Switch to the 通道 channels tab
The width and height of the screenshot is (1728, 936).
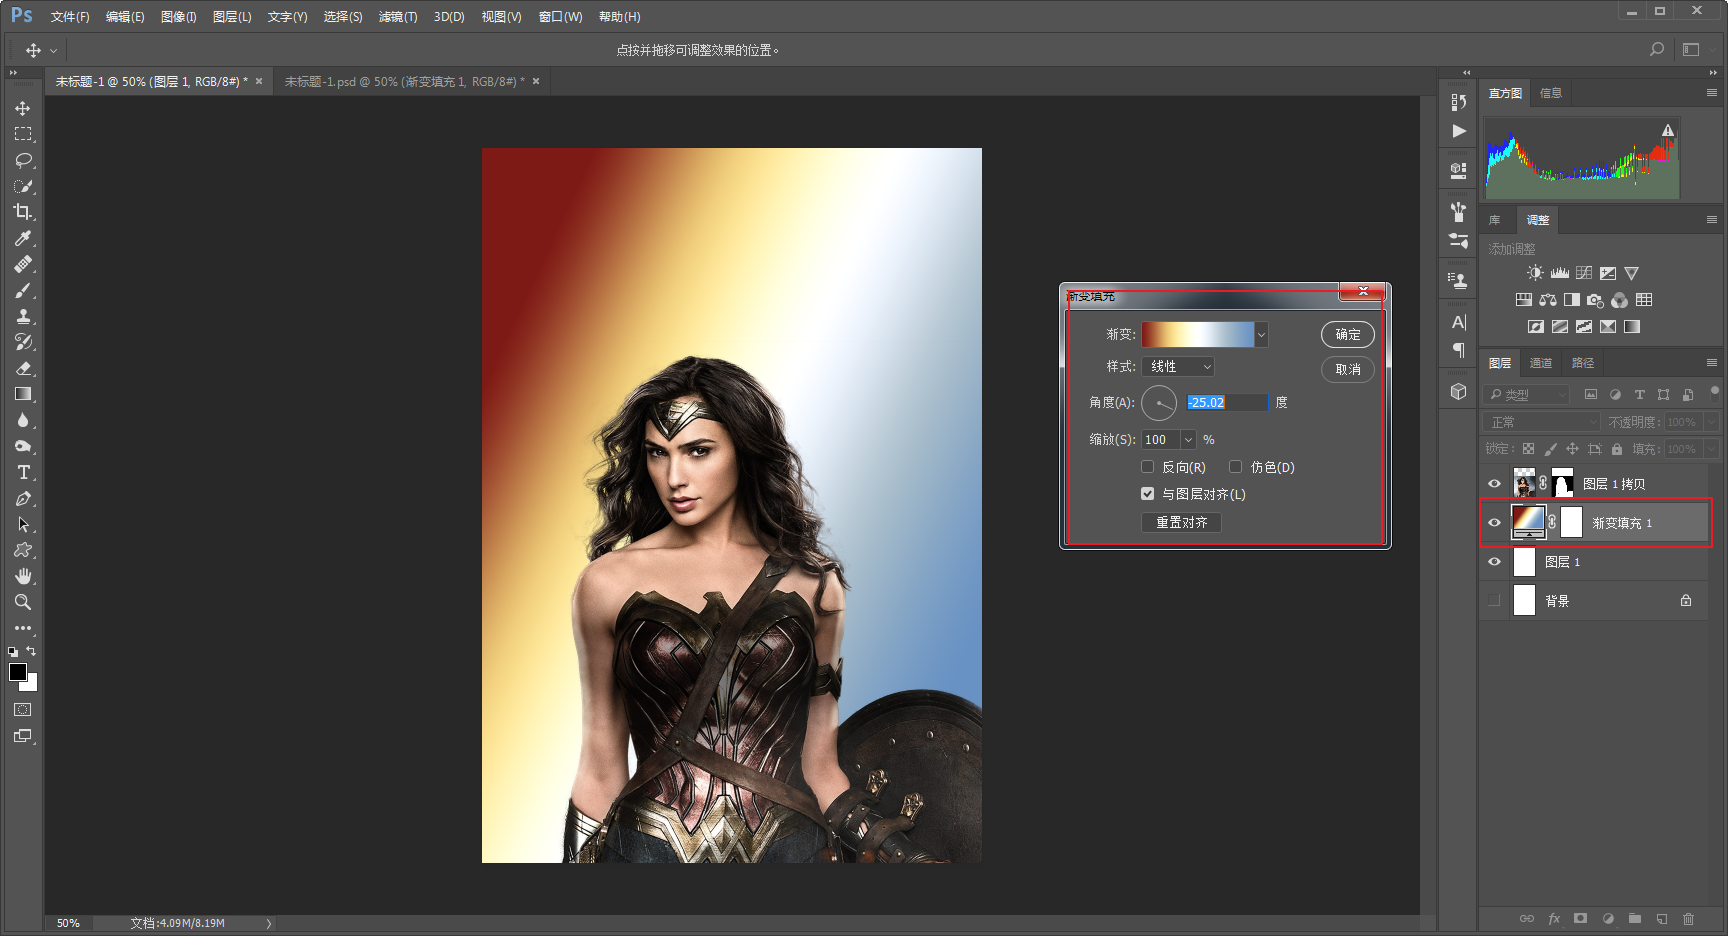click(x=1541, y=363)
